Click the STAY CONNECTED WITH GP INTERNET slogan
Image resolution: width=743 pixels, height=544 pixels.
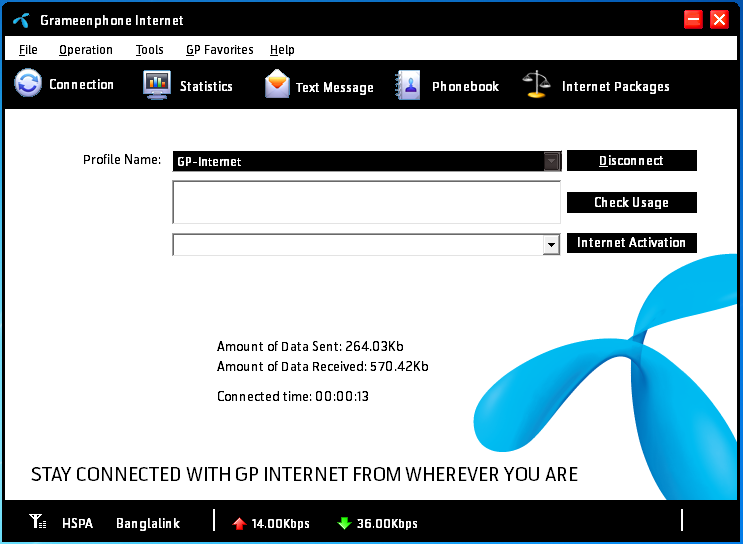[x=304, y=474]
